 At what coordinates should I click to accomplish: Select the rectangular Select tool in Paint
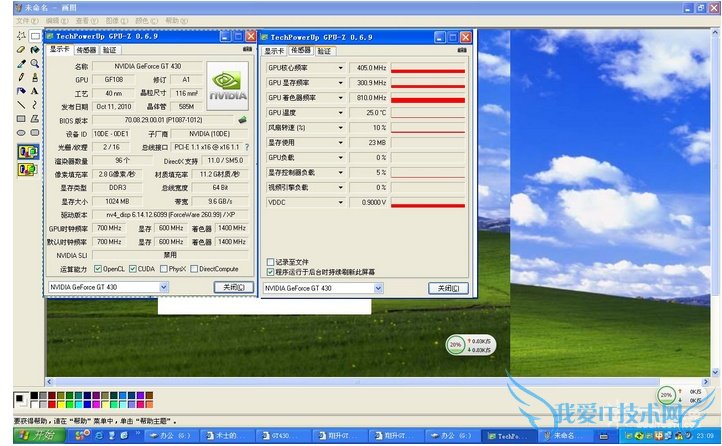35,35
